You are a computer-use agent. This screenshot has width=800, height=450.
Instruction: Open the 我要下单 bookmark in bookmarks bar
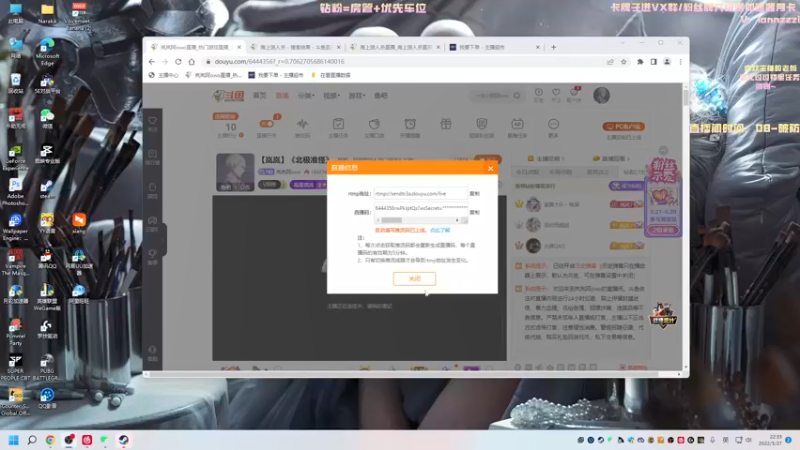276,75
